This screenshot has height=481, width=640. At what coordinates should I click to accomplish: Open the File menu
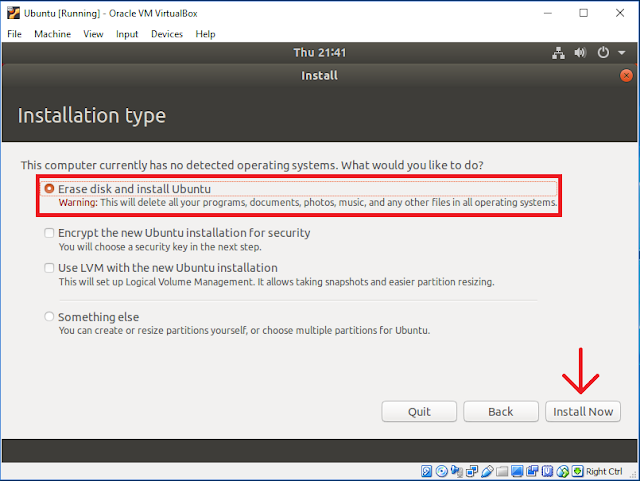tap(14, 34)
